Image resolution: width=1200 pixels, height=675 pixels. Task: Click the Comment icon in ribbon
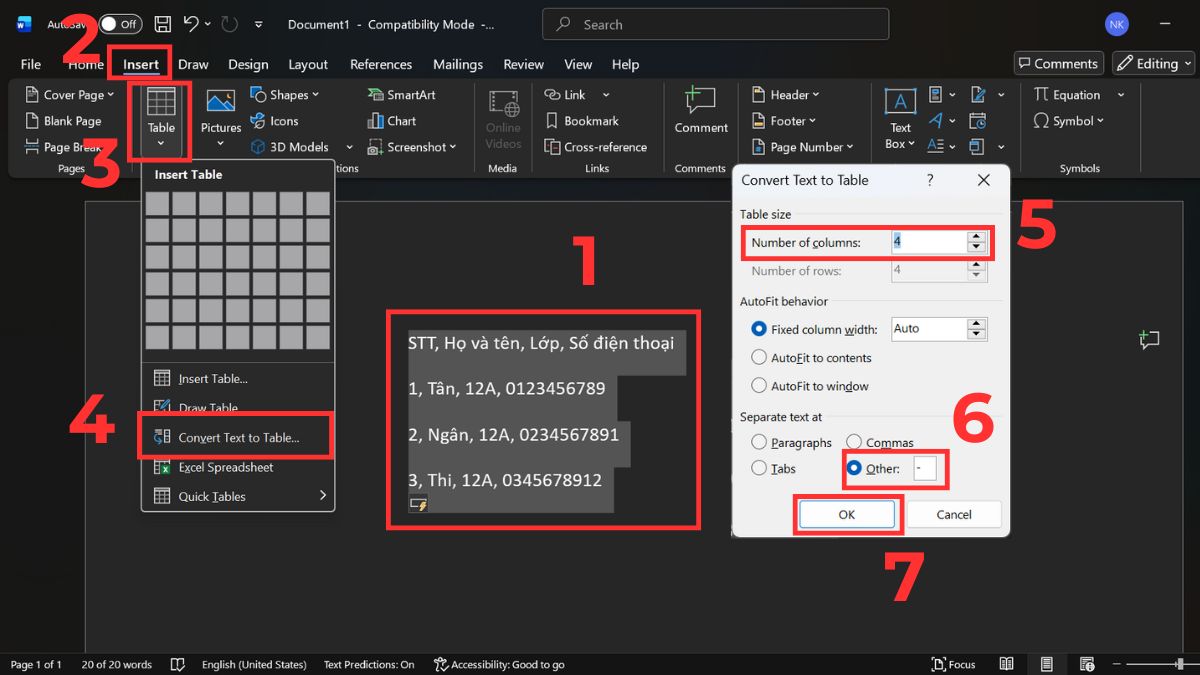click(x=701, y=103)
